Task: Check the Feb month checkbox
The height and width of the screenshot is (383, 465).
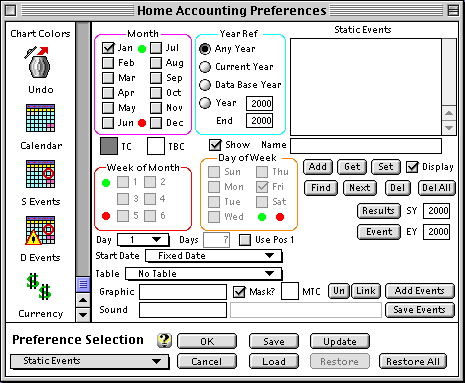Action: tap(108, 63)
